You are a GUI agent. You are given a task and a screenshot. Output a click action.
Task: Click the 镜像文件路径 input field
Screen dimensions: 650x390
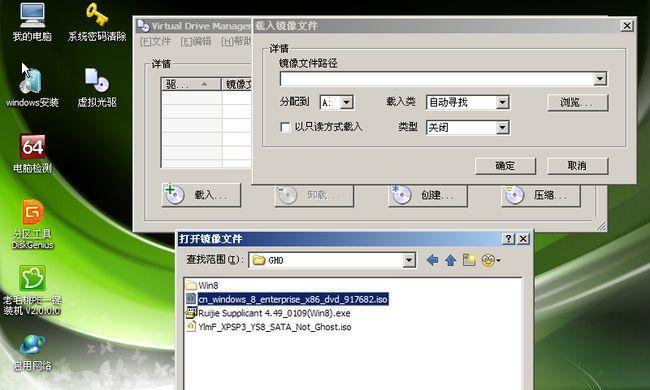click(x=437, y=79)
